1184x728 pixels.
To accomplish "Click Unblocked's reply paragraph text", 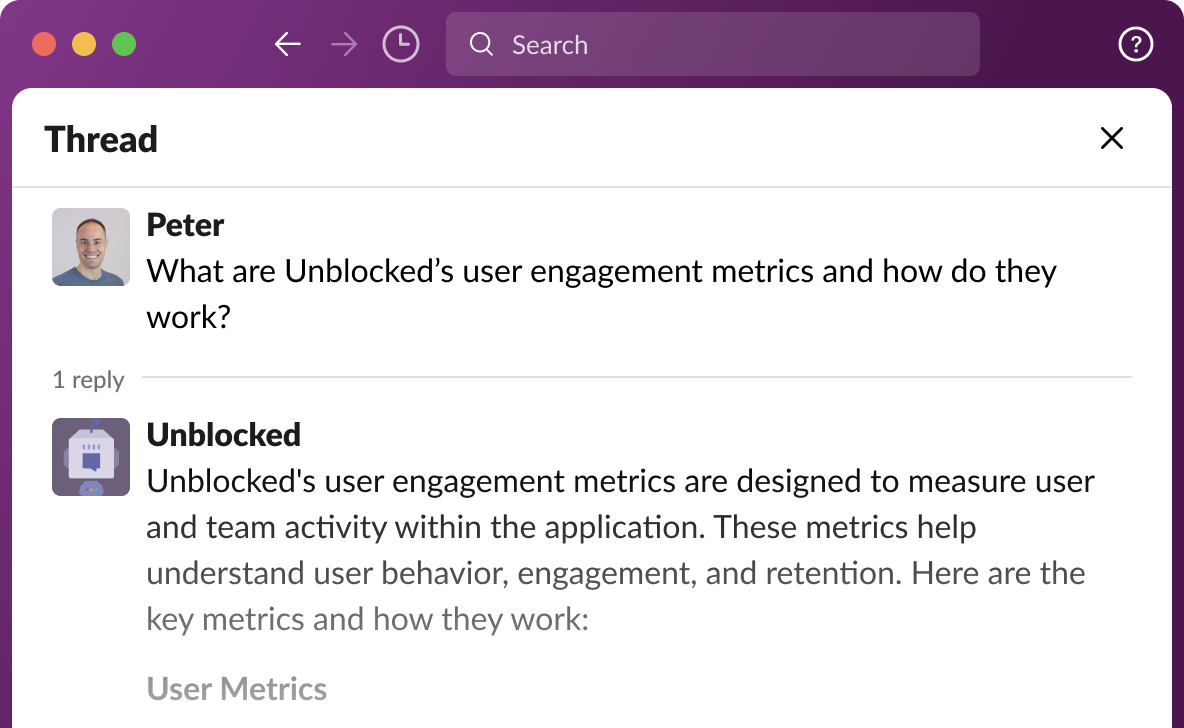I will [x=620, y=527].
